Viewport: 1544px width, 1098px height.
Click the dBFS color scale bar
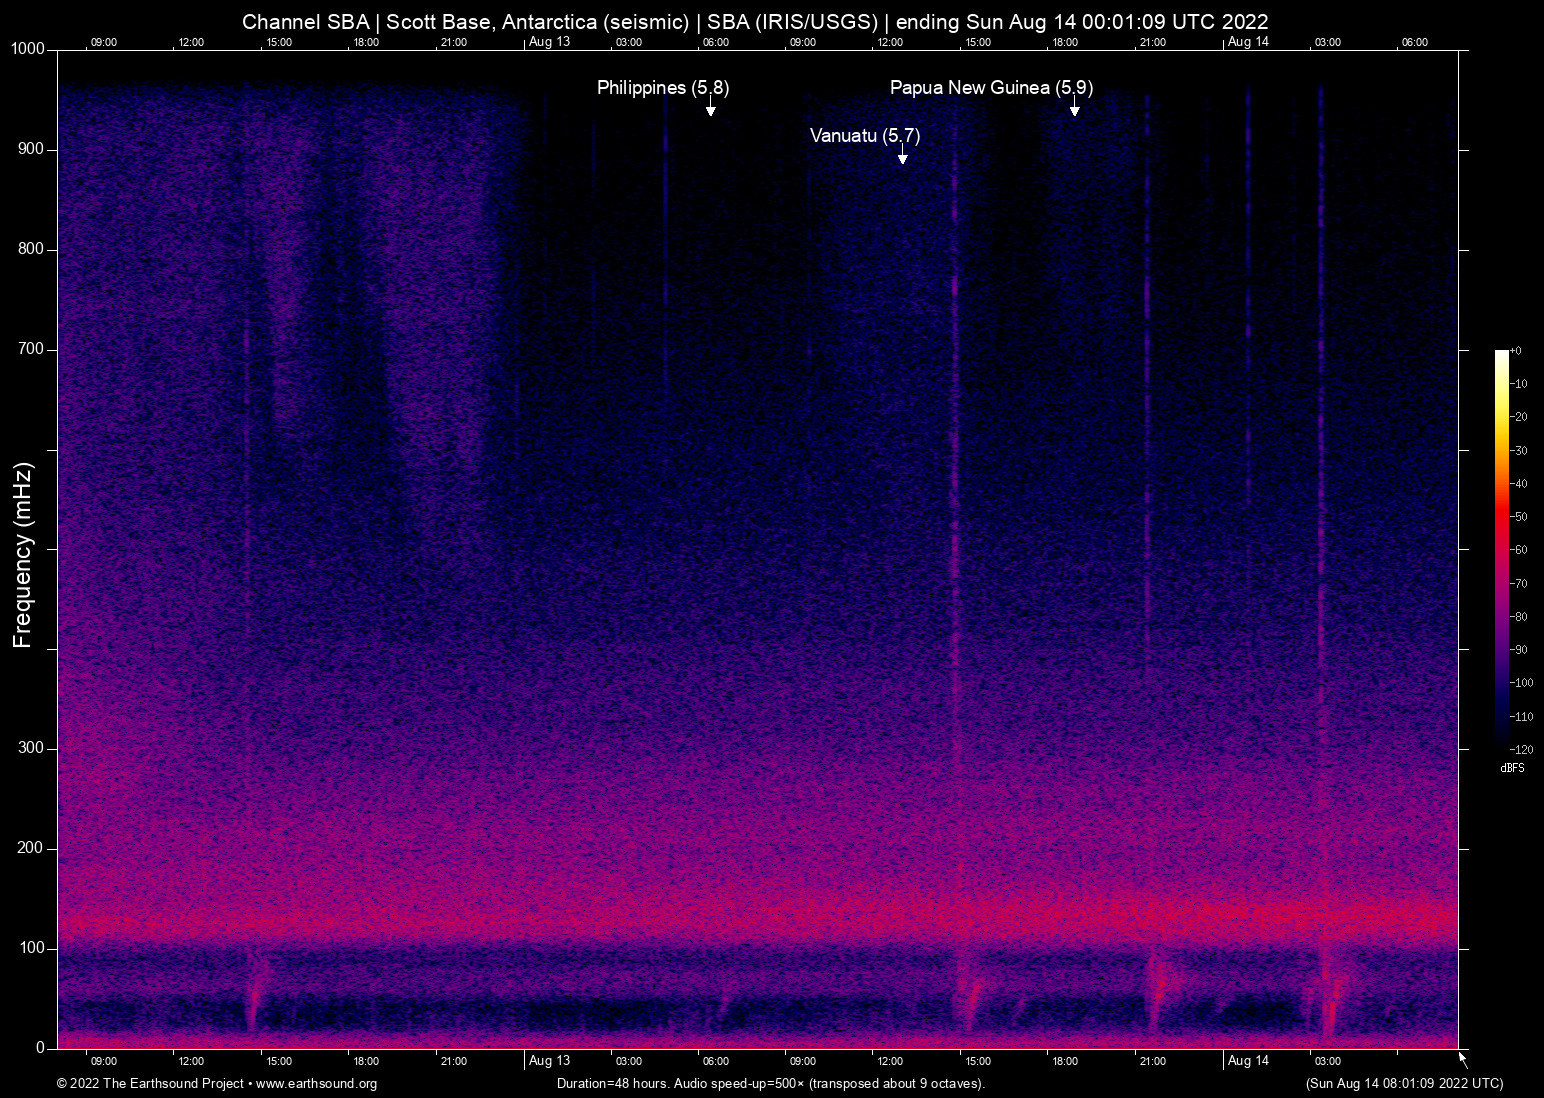(1501, 548)
